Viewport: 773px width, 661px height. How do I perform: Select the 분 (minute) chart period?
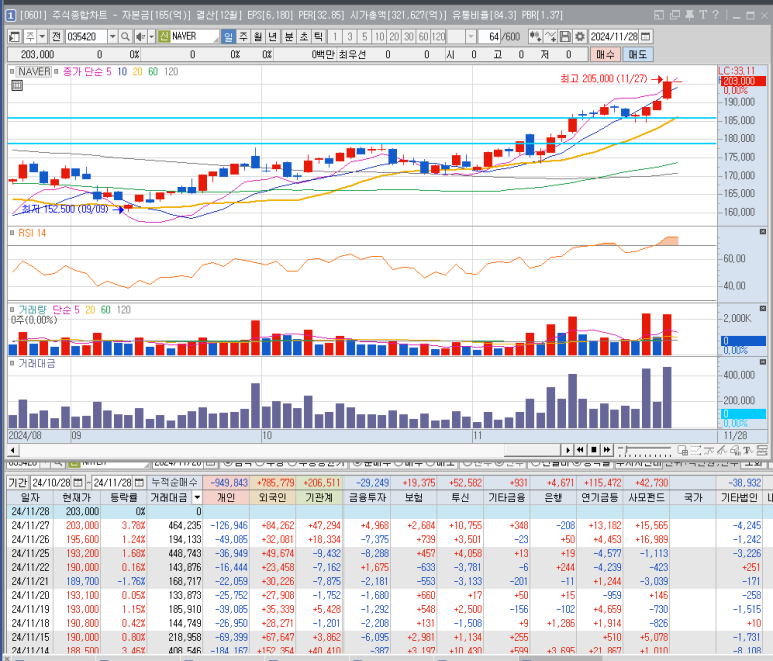tap(289, 36)
